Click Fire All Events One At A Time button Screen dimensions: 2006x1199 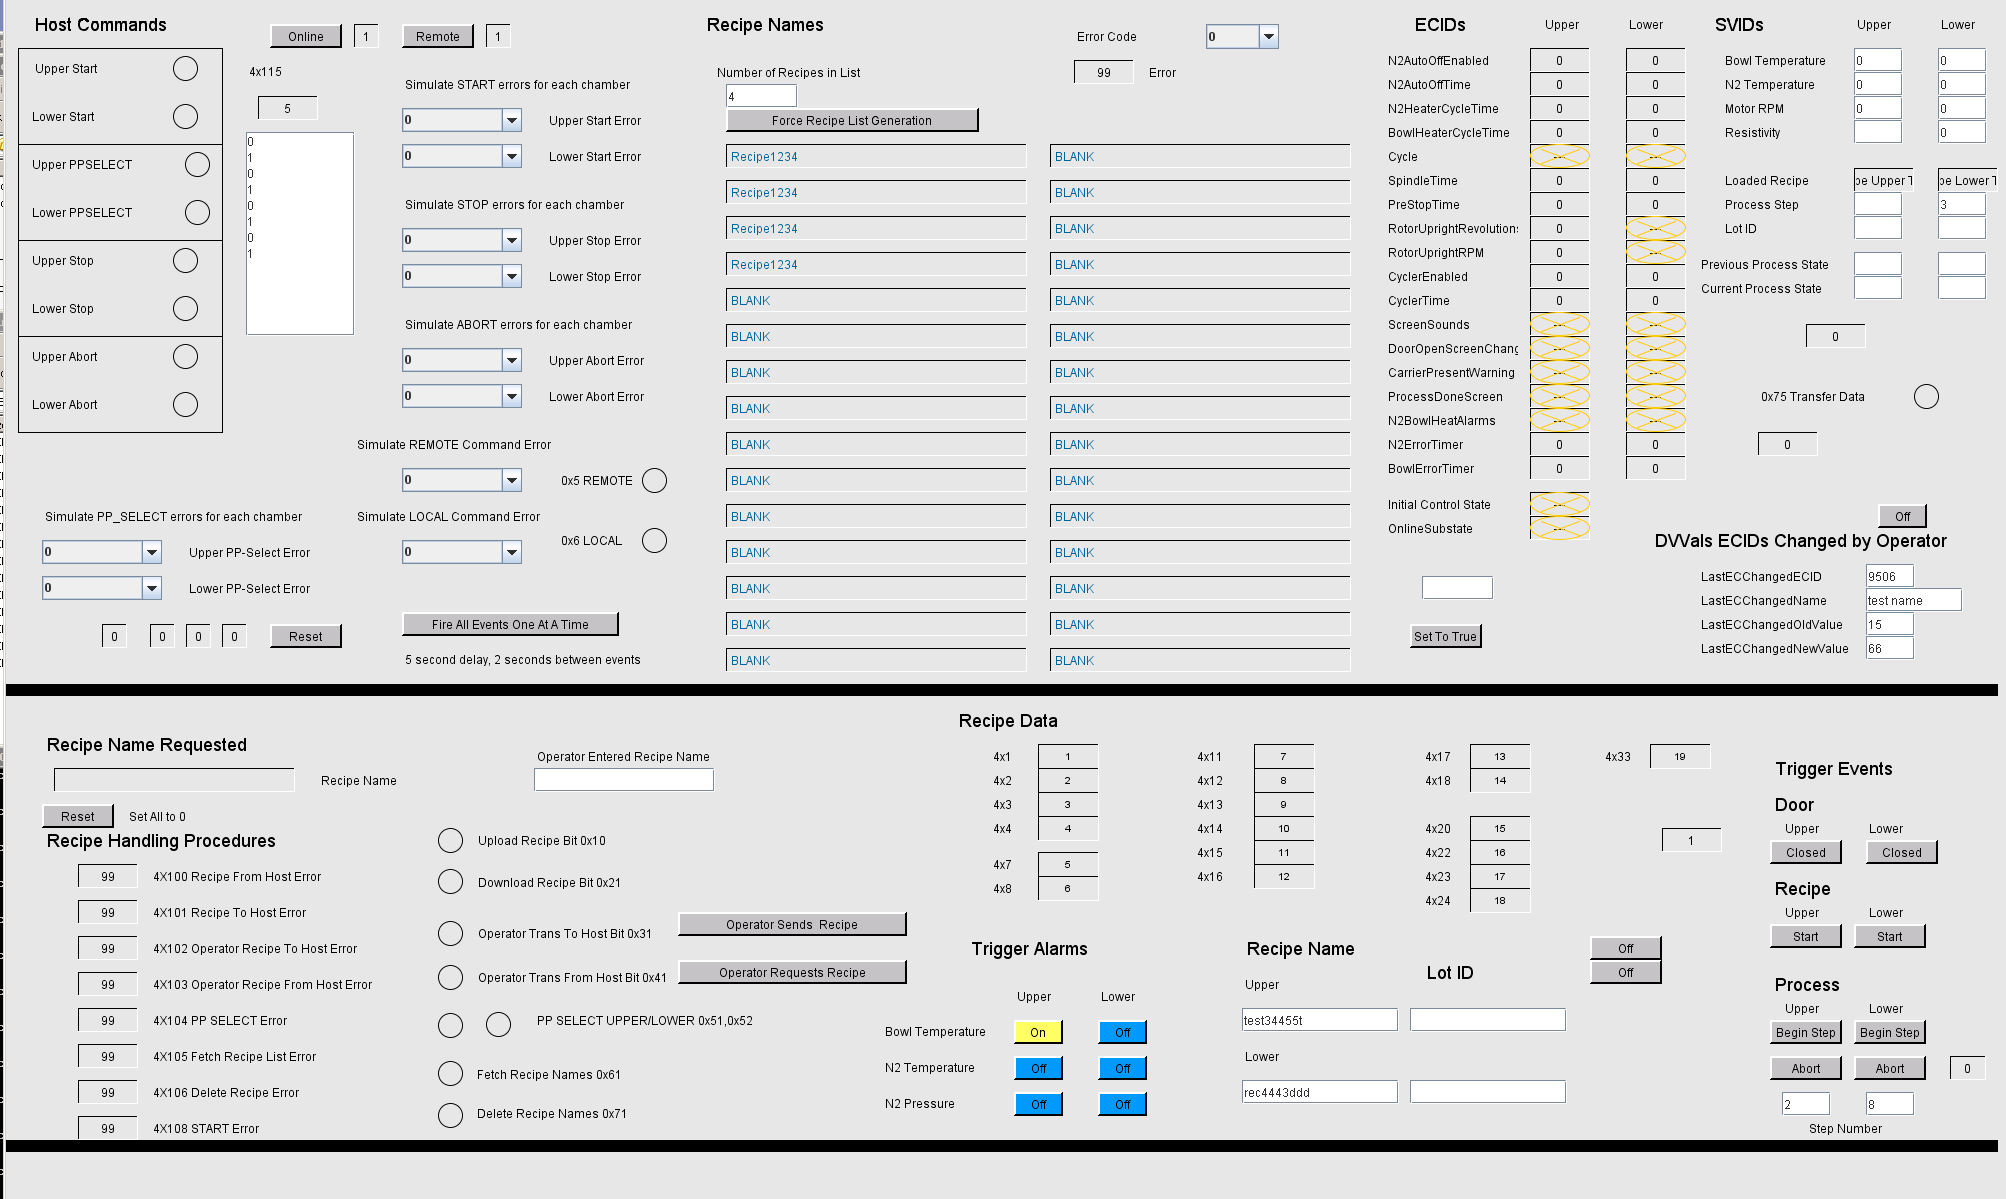point(509,622)
